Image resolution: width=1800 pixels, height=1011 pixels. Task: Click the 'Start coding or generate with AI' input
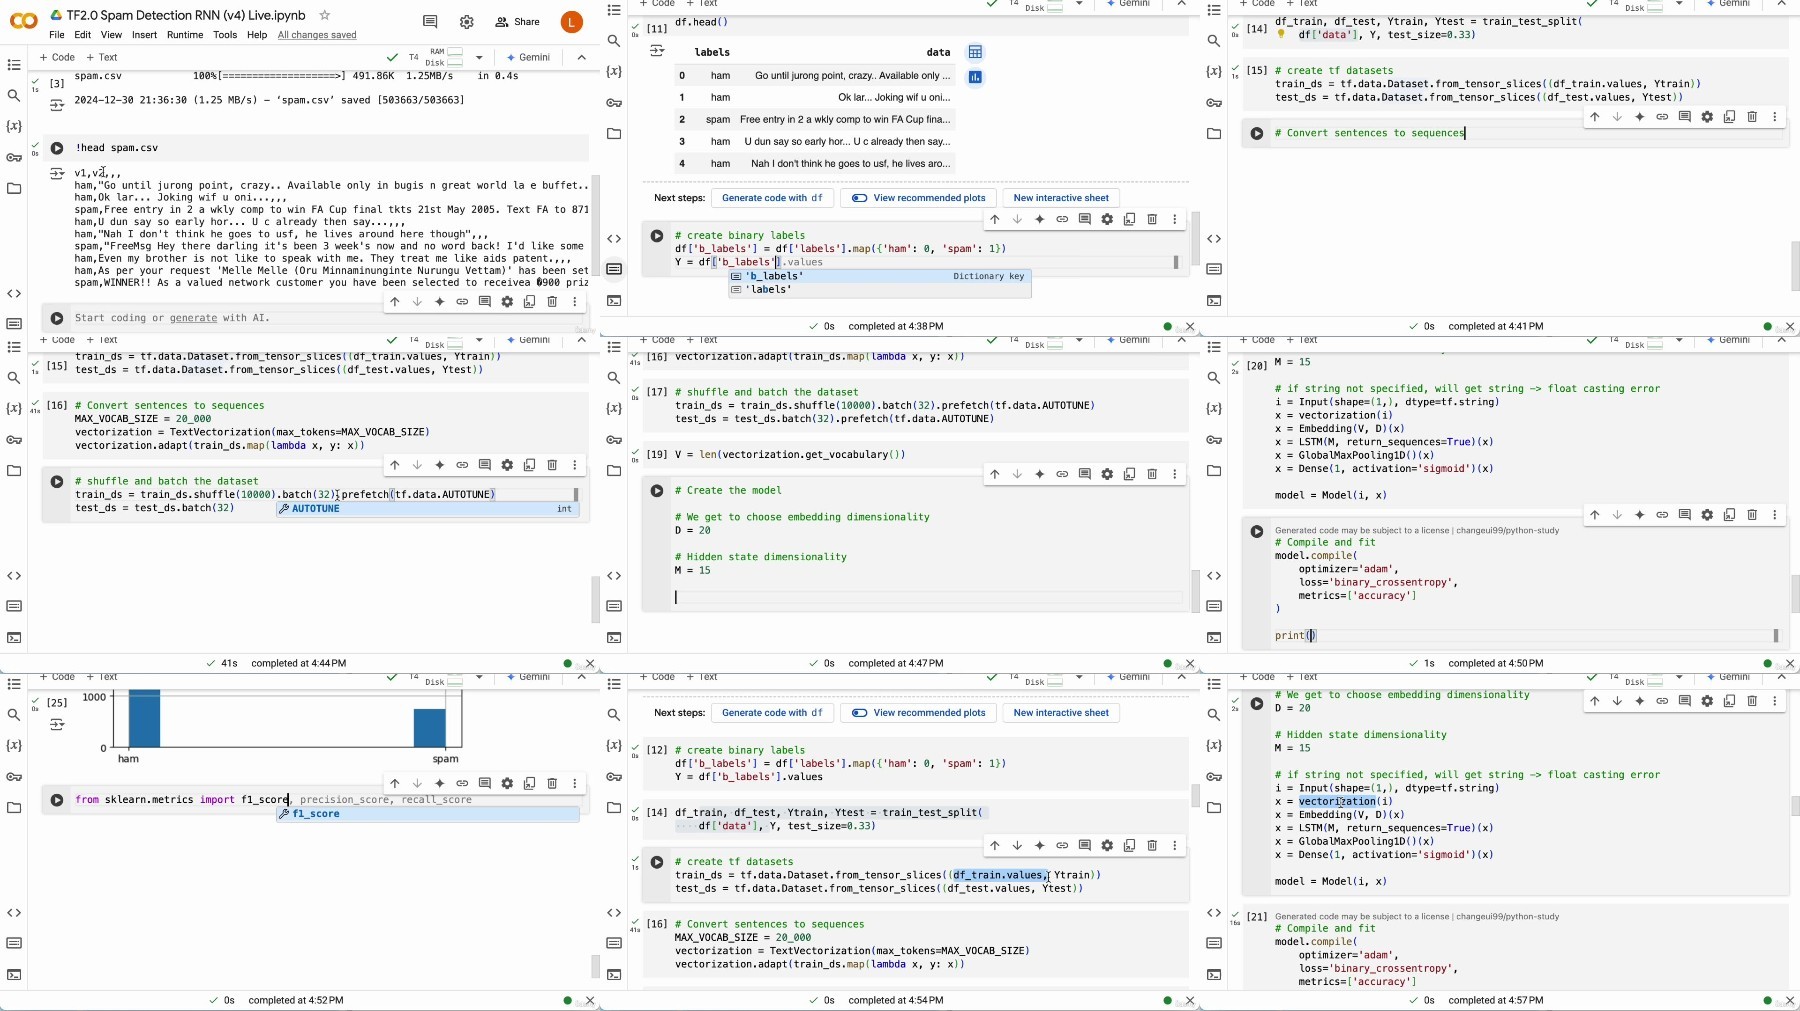(x=324, y=318)
